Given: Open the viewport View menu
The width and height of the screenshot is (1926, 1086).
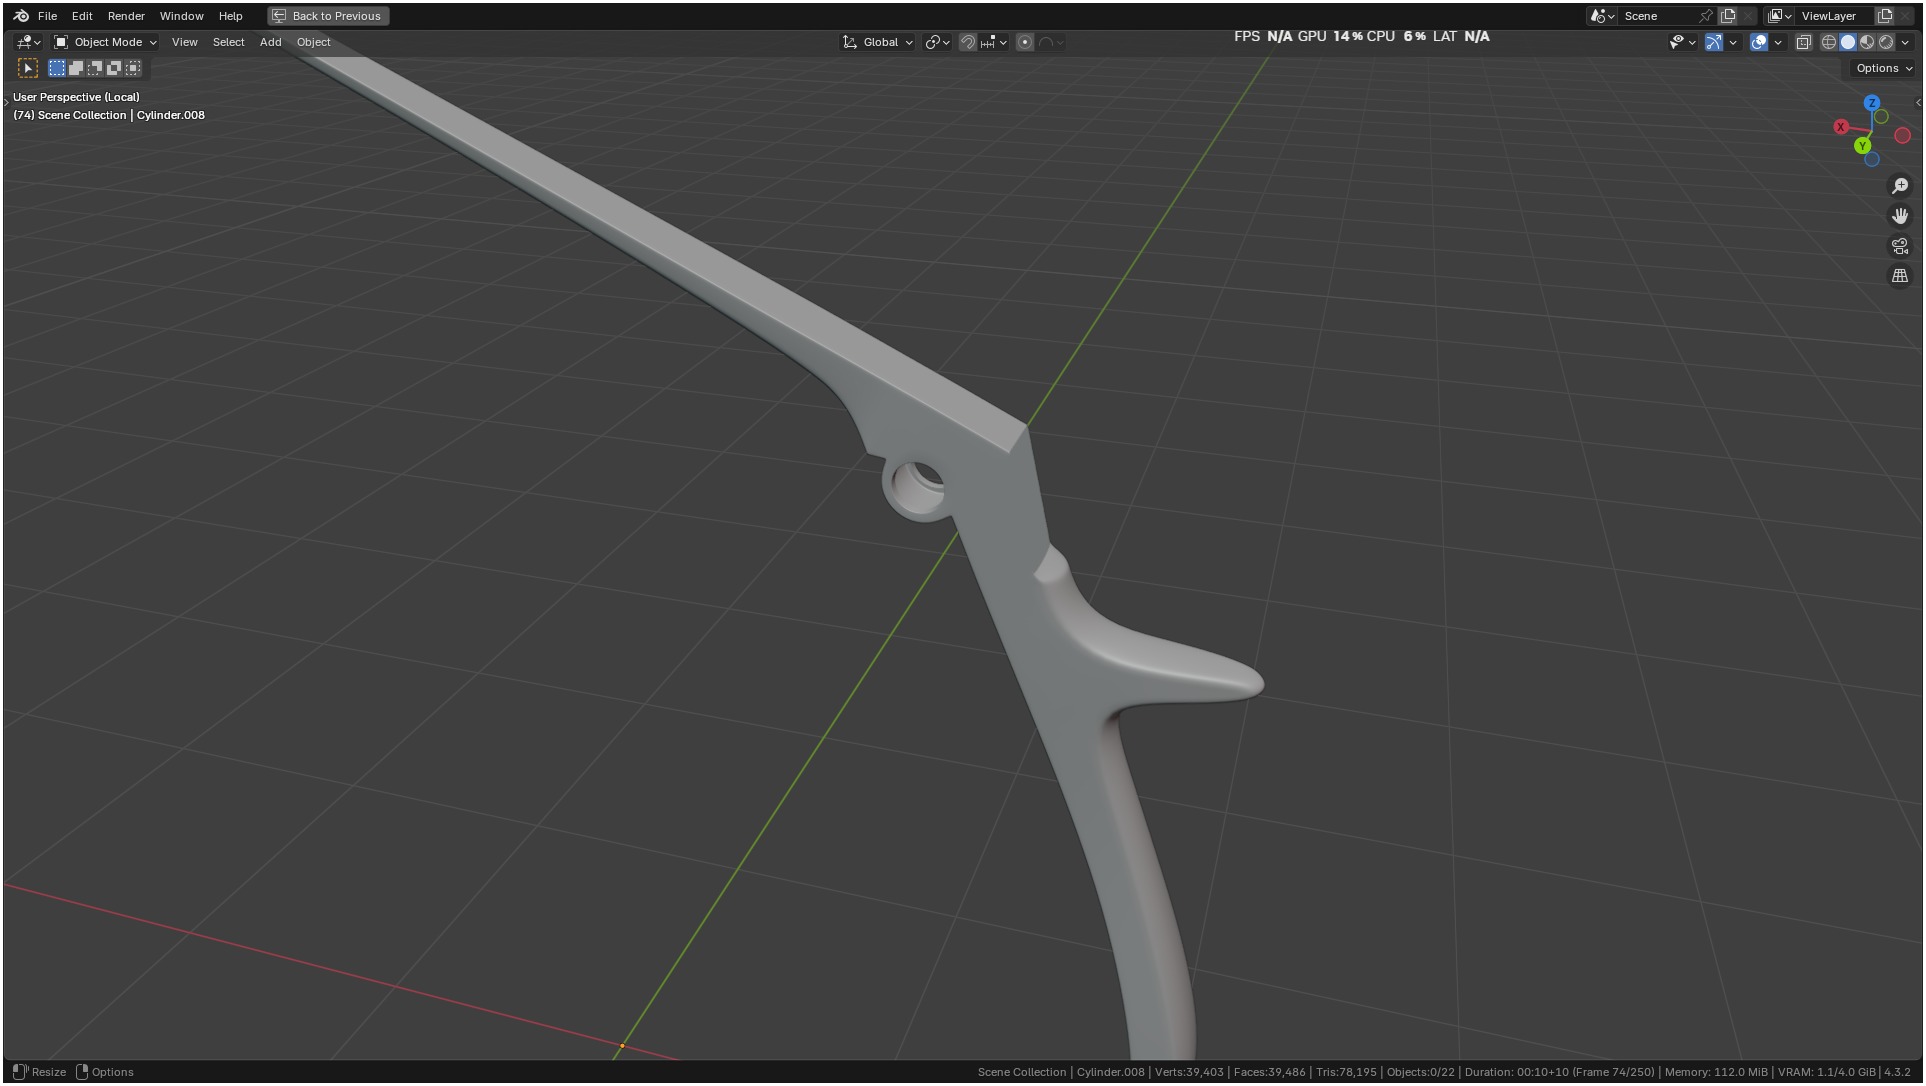Looking at the screenshot, I should point(184,42).
